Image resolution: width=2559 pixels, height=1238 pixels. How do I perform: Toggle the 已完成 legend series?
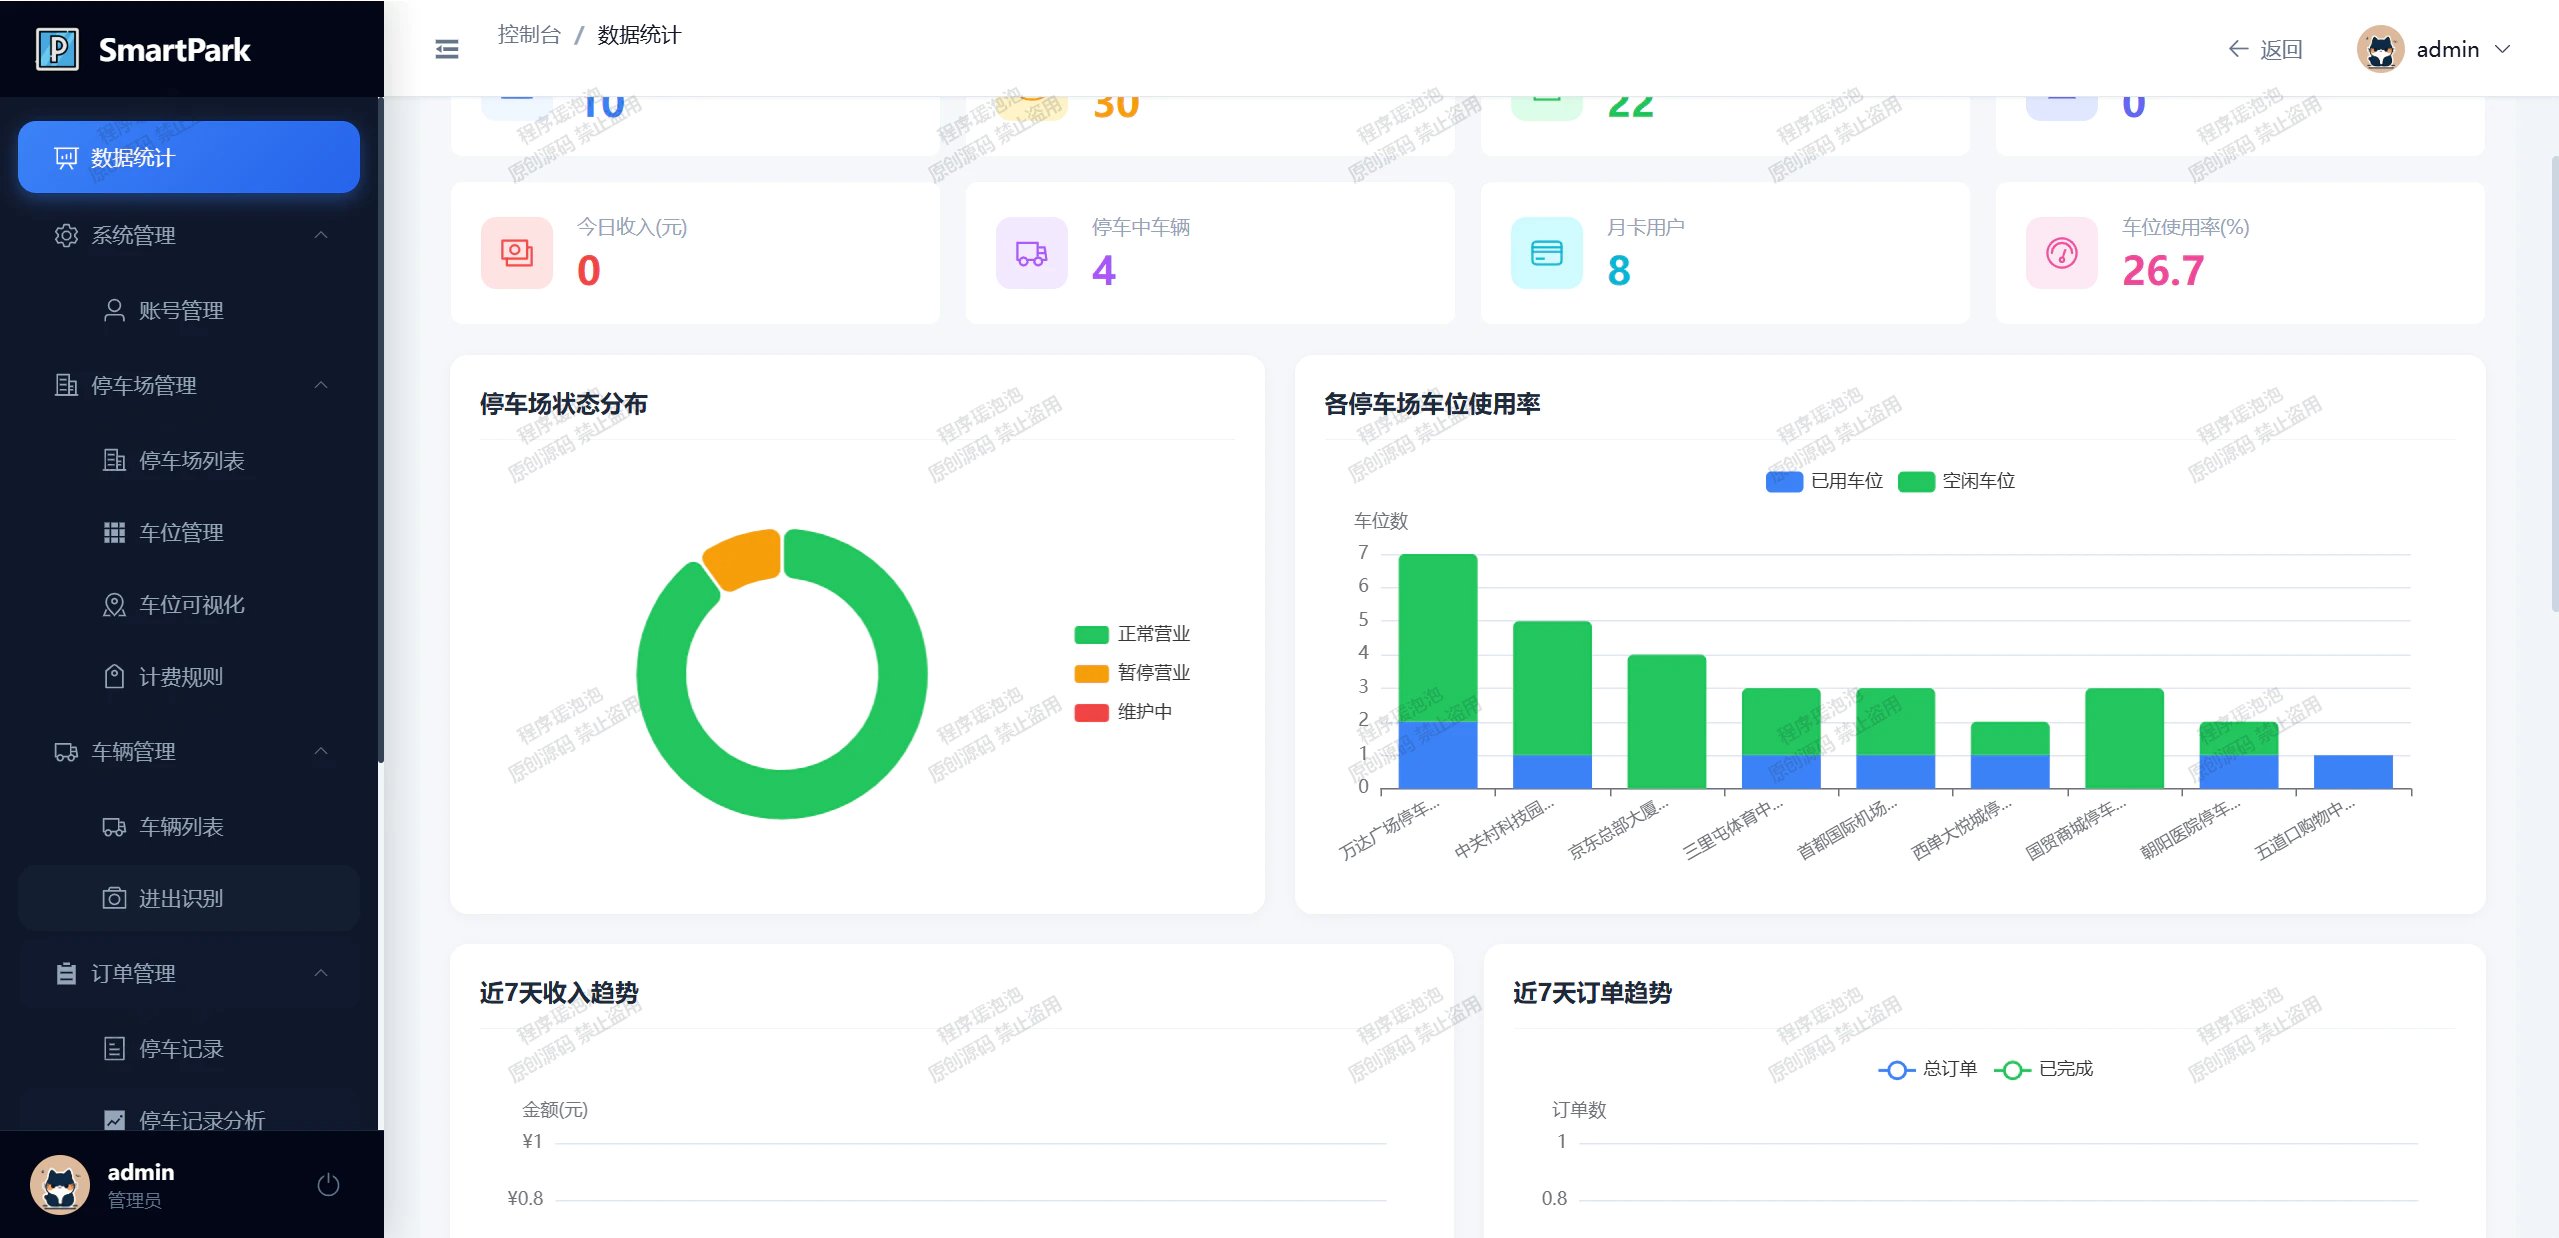(x=2043, y=1069)
